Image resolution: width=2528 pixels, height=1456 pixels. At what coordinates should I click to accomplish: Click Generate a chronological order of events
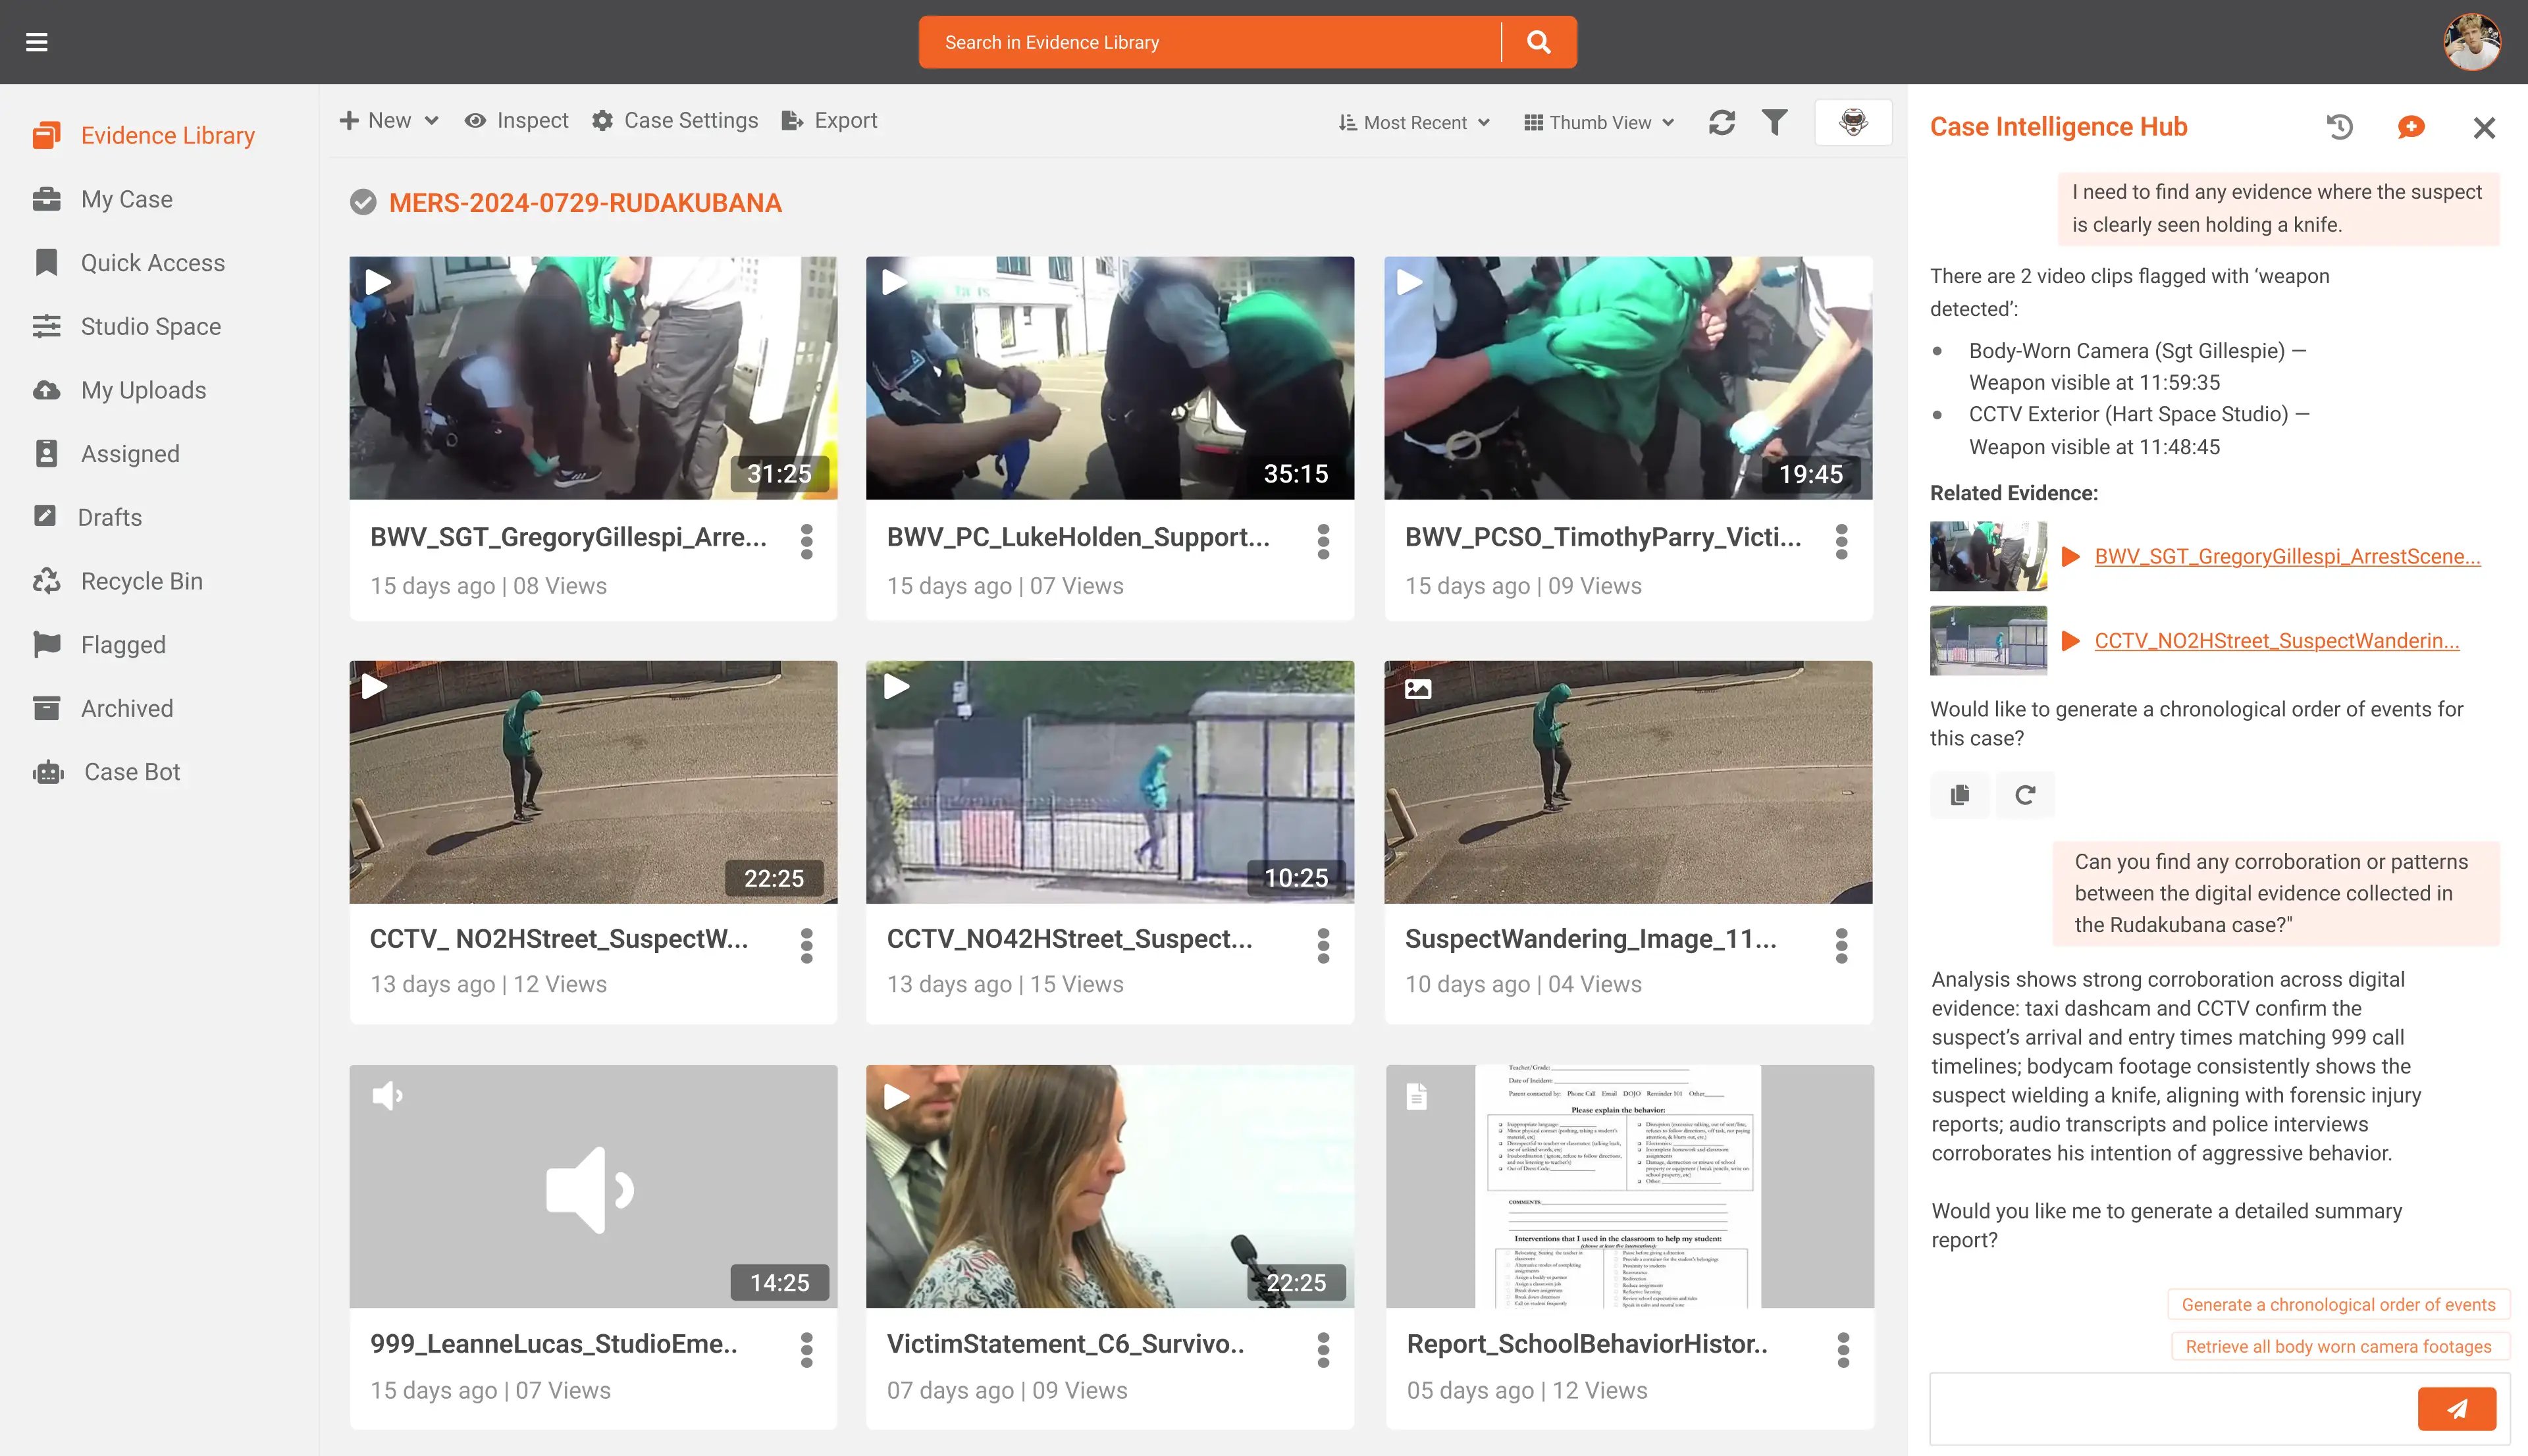coord(2338,1304)
